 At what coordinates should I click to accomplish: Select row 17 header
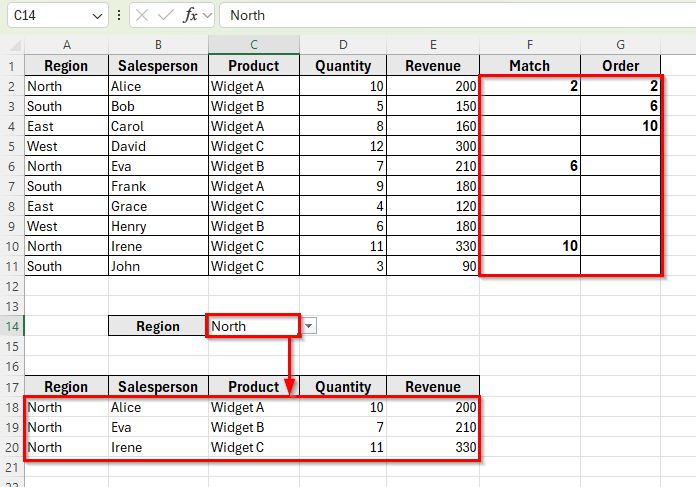12,387
